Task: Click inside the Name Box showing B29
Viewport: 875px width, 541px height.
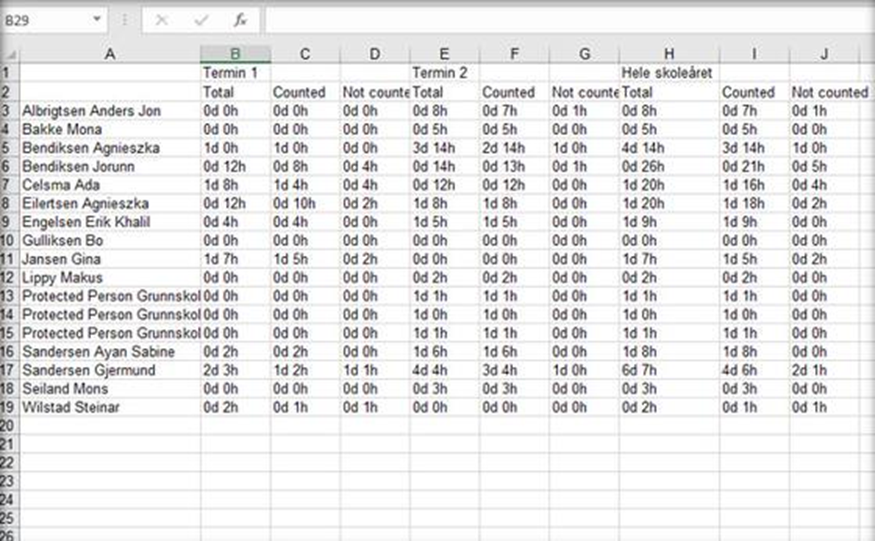Action: click(x=45, y=19)
